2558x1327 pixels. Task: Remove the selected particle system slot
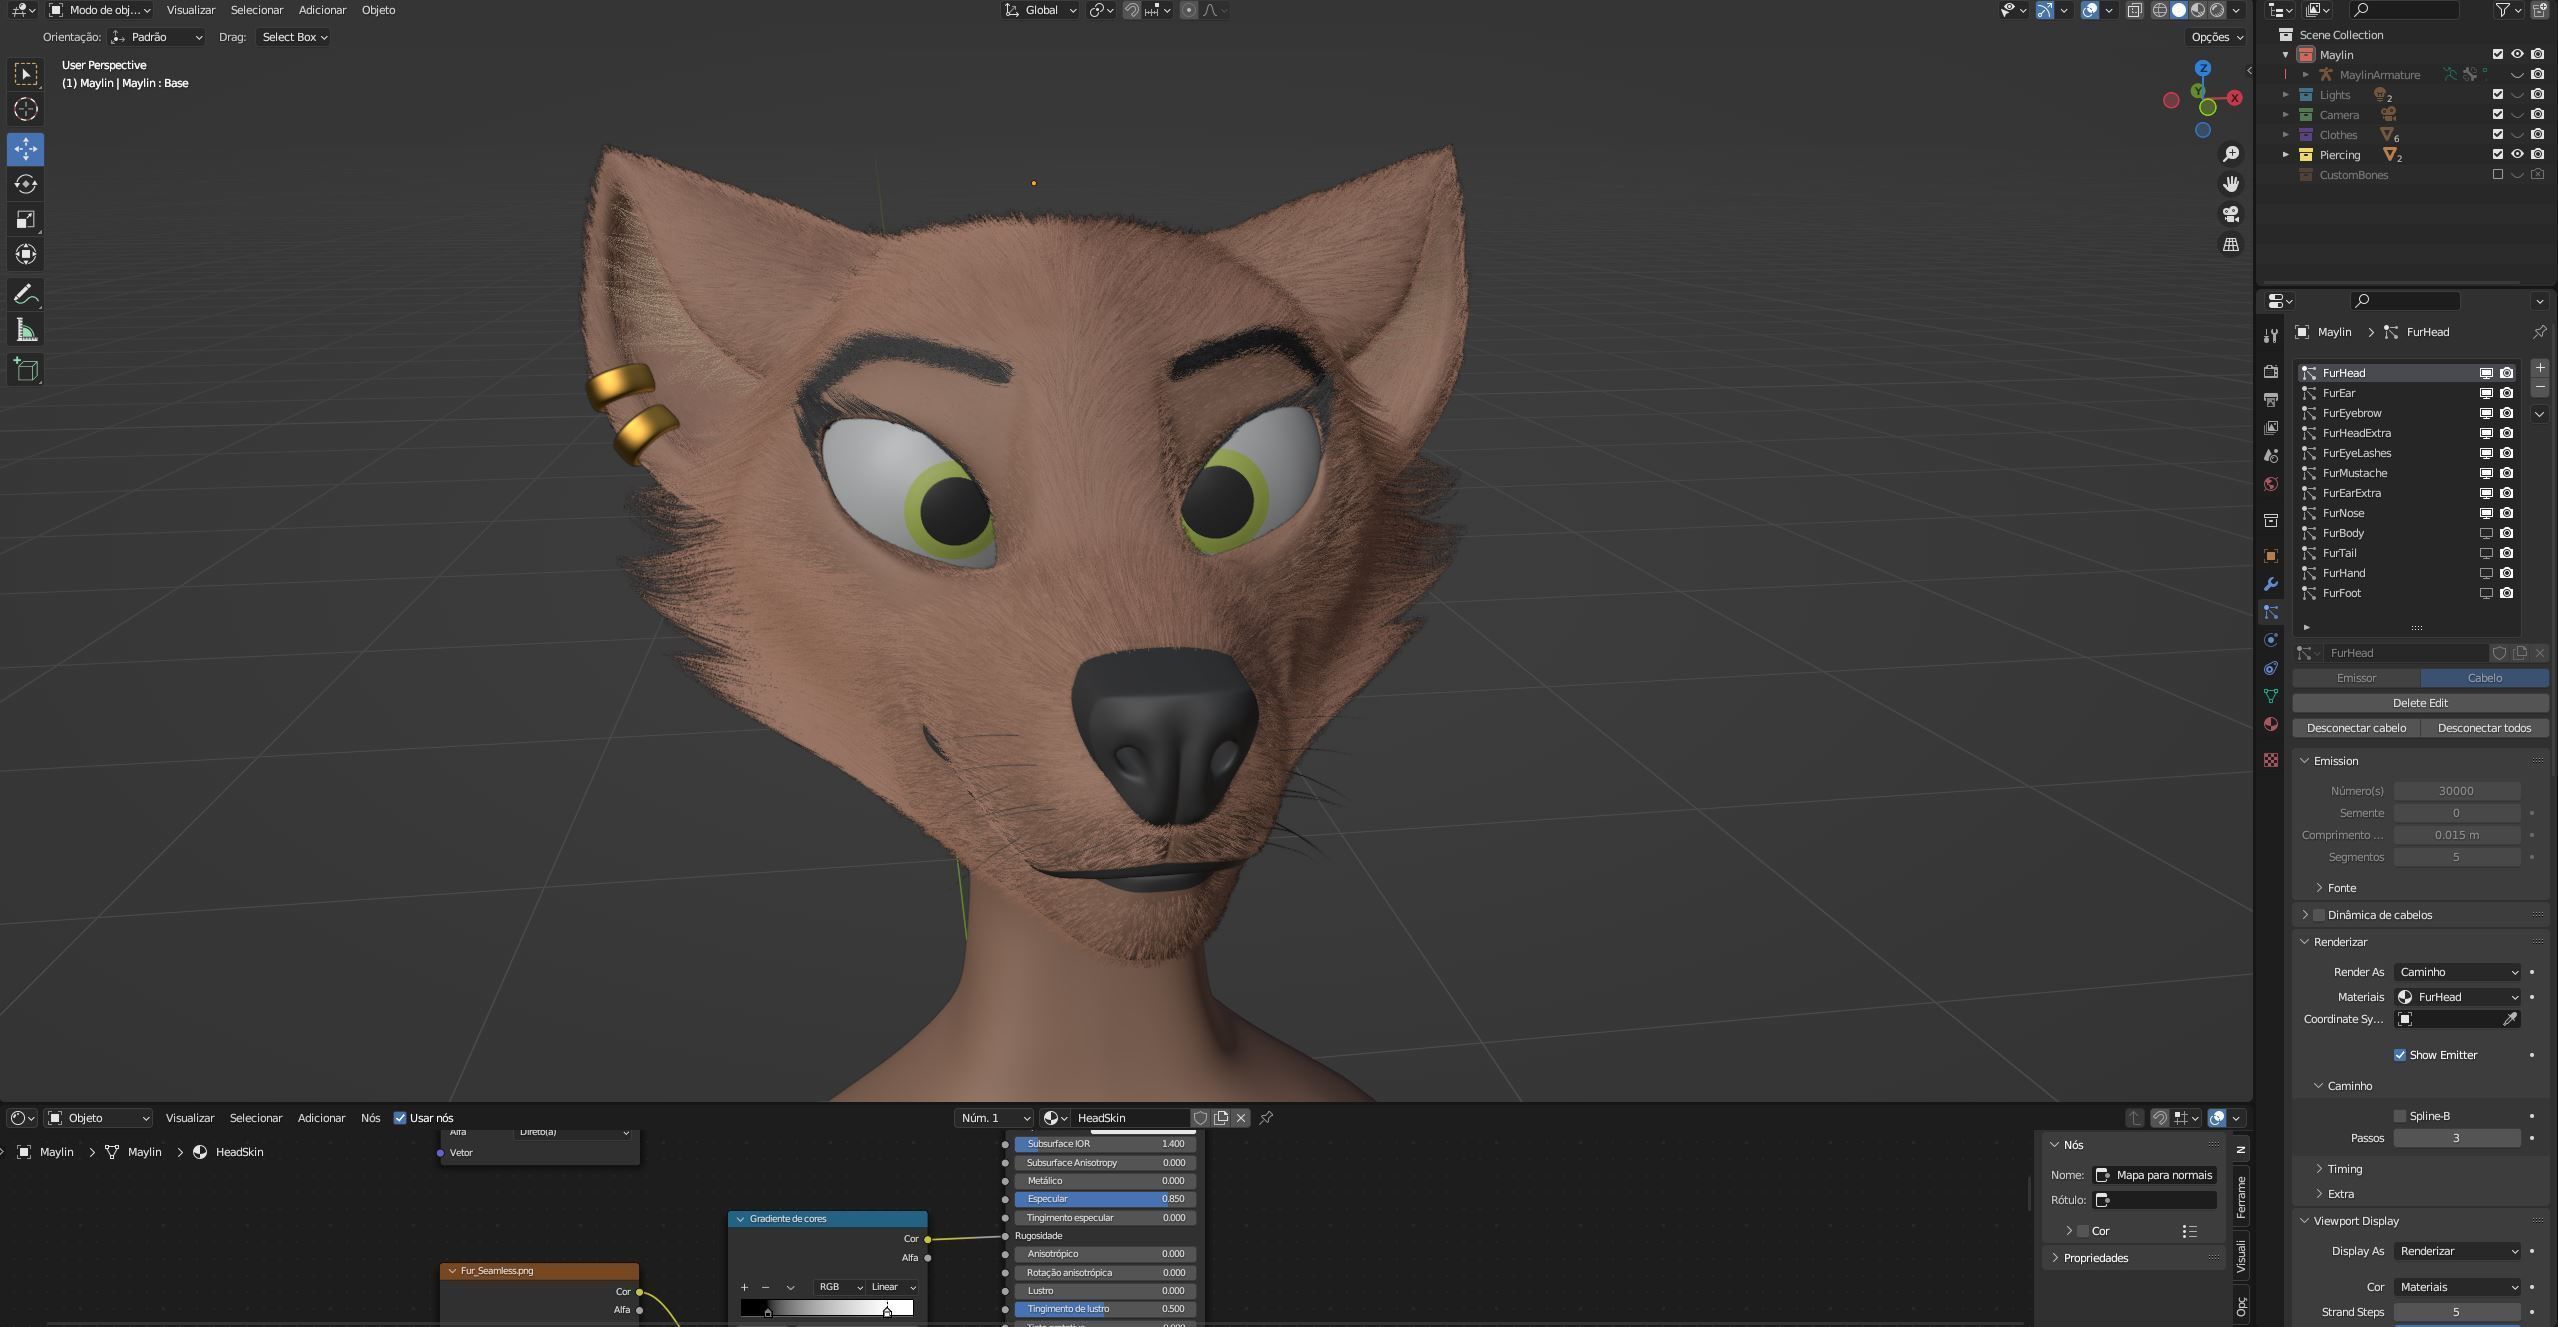(2539, 387)
